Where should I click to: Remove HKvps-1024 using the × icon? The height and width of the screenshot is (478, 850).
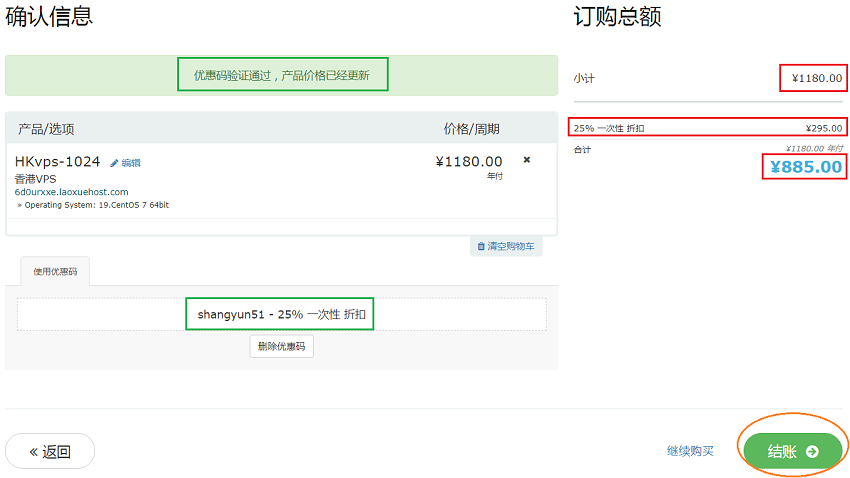point(527,160)
